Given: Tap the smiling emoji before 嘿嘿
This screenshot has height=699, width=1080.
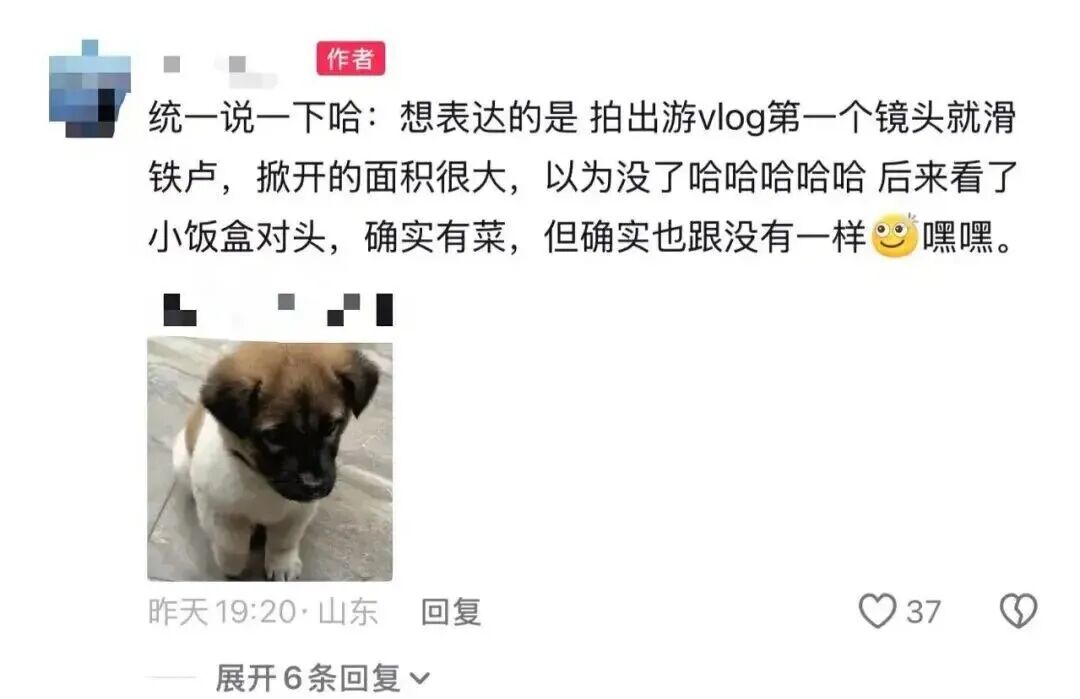Looking at the screenshot, I should coord(895,236).
